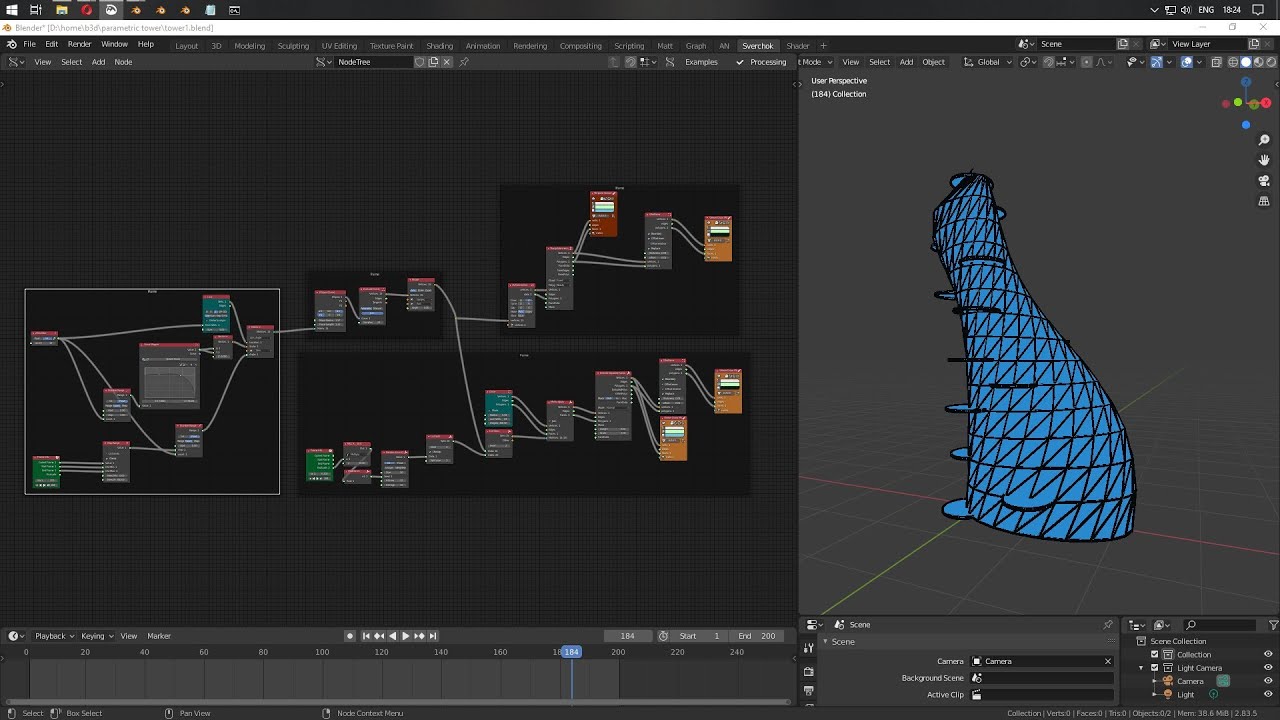This screenshot has height=720, width=1280.
Task: Open the Tool properties tab icon
Action: [809, 648]
